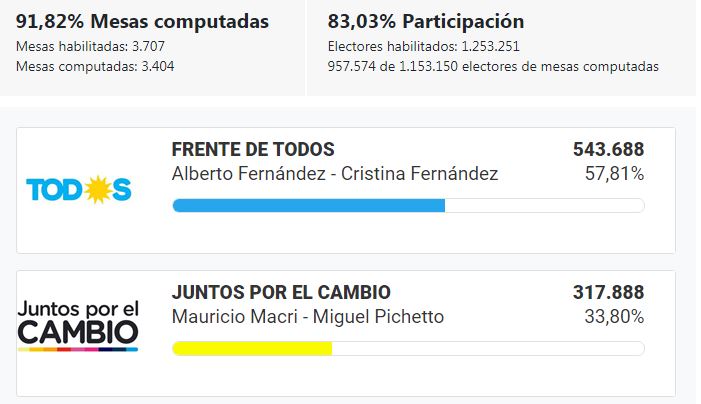Select the JUNTOS POR EL CAMBIO party heading
Viewport: 701px width, 404px height.
point(281,292)
